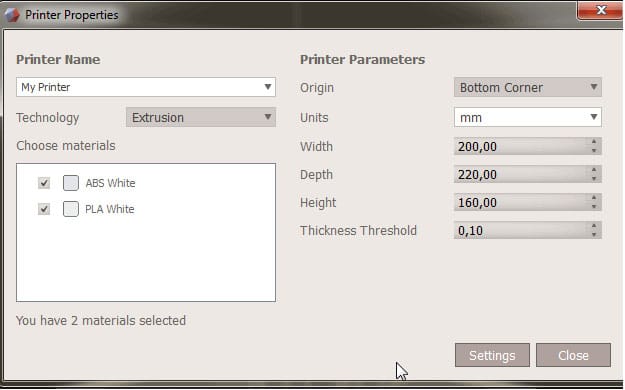Click the PLA White color swatch
The height and width of the screenshot is (390, 625).
[71, 209]
